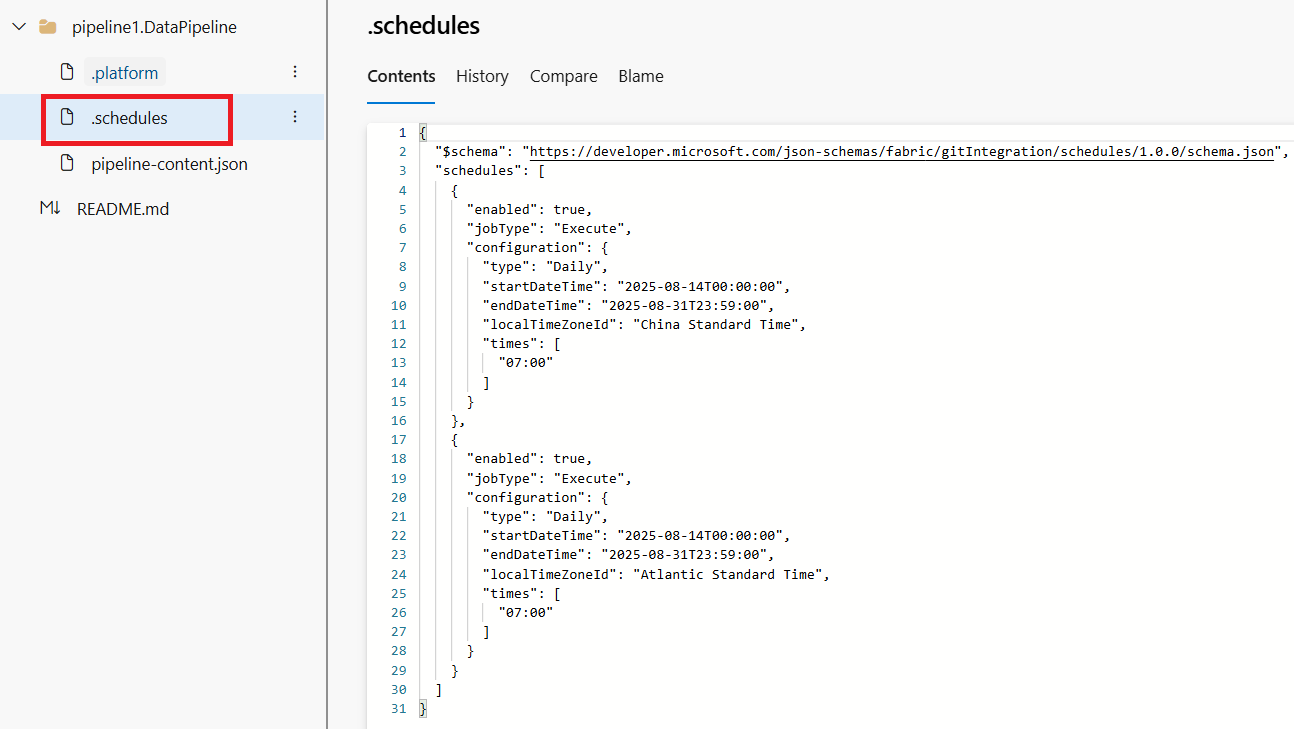The height and width of the screenshot is (729, 1294).
Task: Open pipeline-content.json file
Action: pos(169,164)
